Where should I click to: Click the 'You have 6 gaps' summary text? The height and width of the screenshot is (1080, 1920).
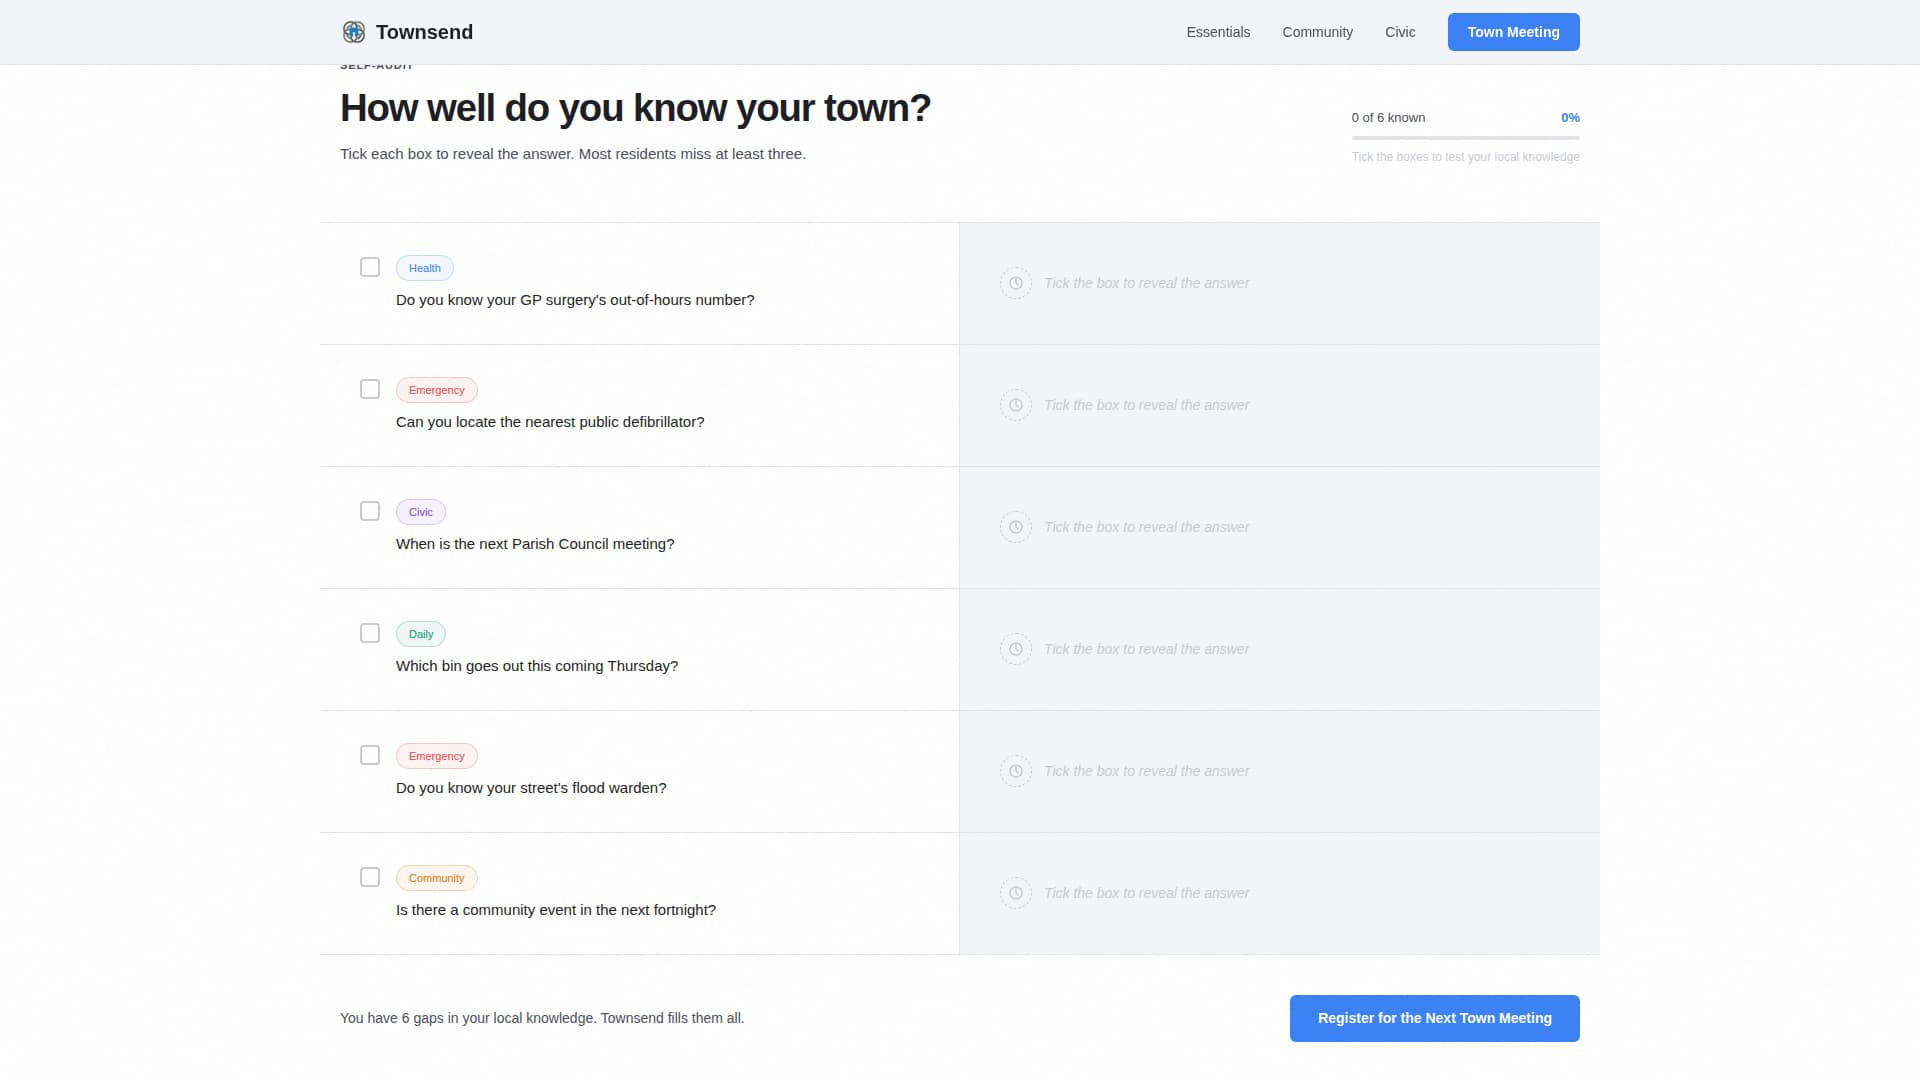tap(542, 1018)
